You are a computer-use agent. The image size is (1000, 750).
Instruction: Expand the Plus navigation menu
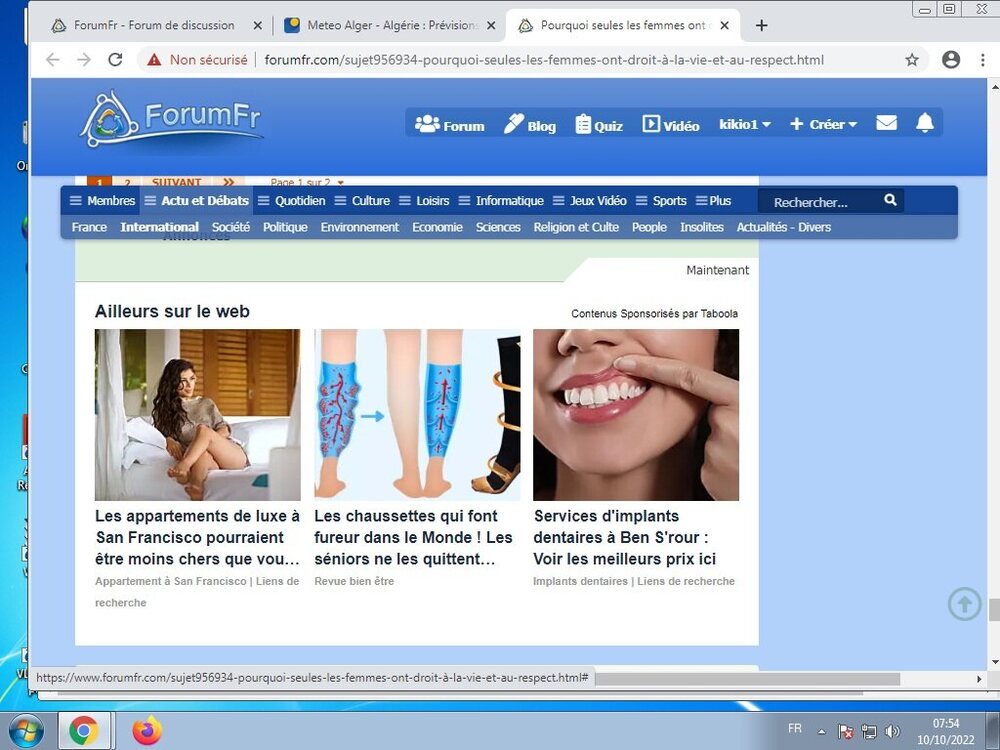(x=714, y=200)
